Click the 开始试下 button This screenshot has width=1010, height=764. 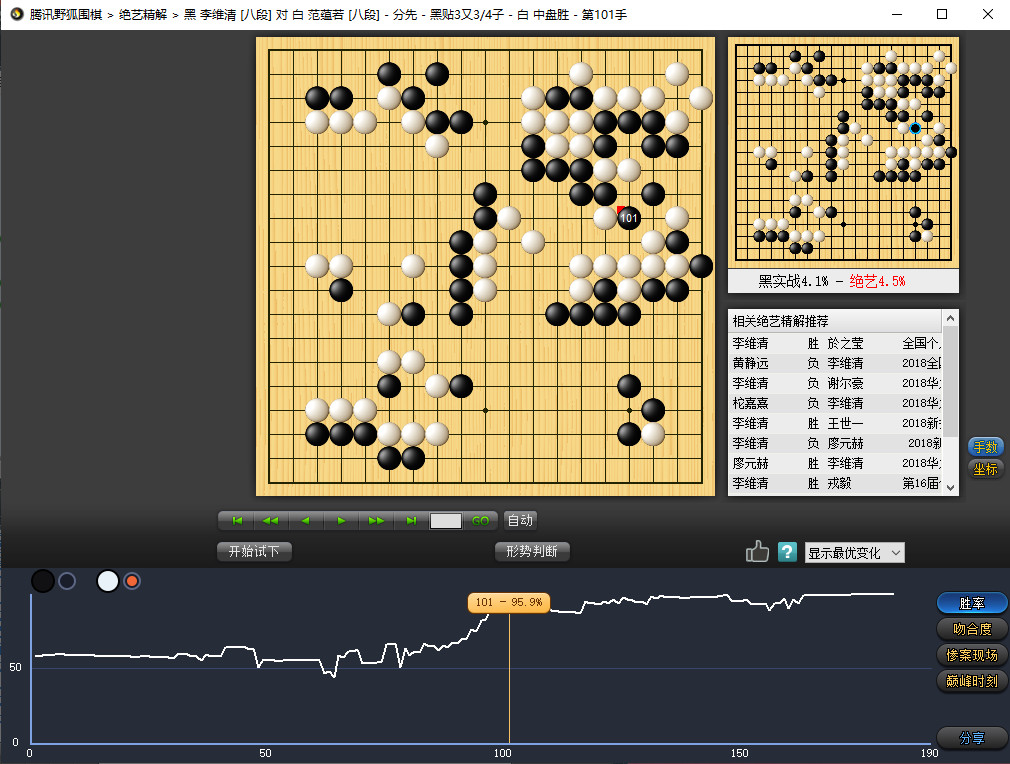[x=254, y=552]
